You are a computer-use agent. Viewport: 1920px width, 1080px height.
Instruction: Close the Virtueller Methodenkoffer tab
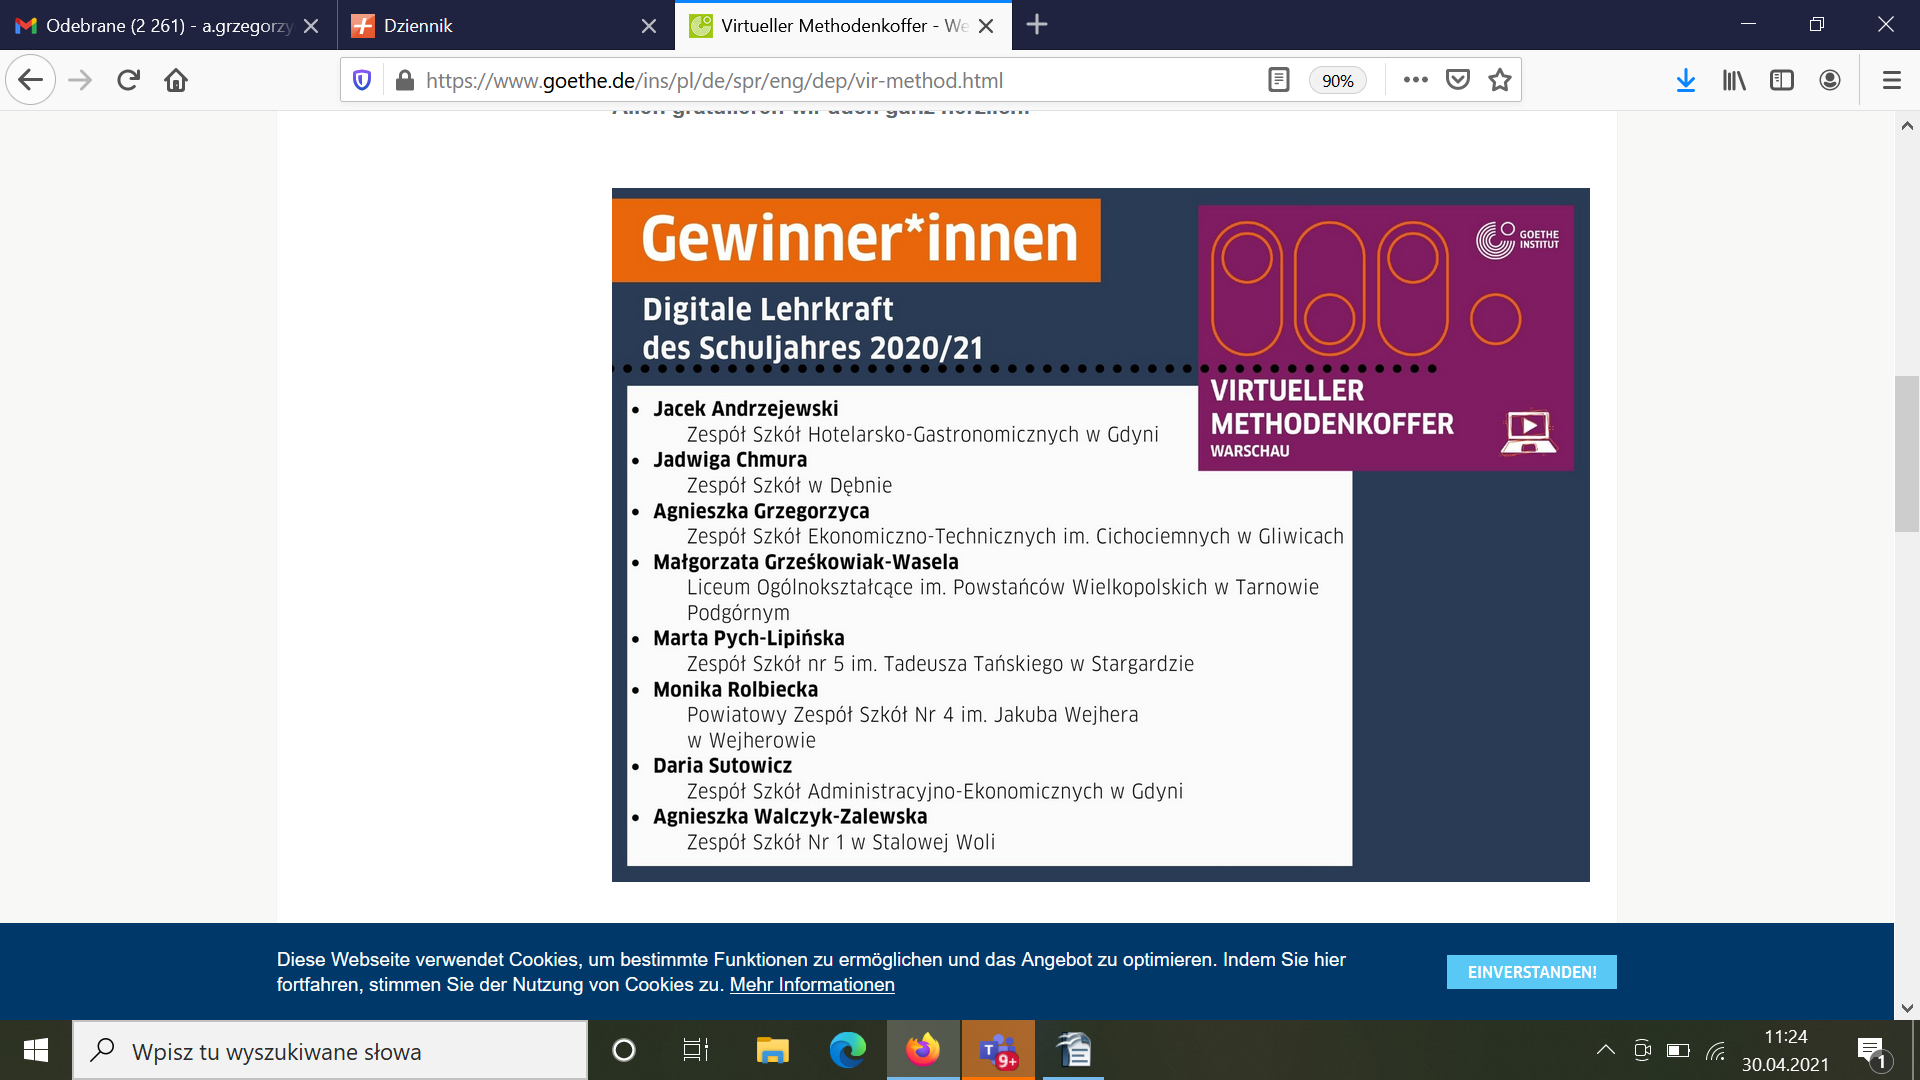pos(986,26)
